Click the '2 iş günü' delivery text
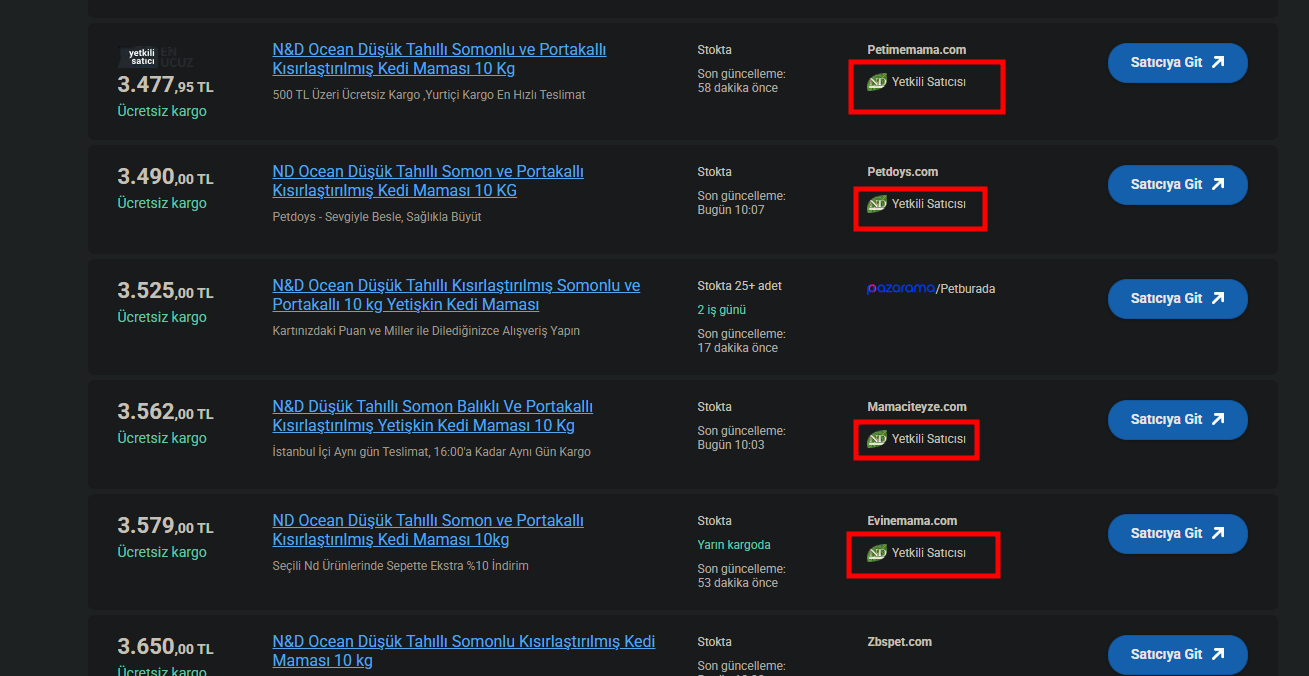This screenshot has height=676, width=1309. click(722, 310)
